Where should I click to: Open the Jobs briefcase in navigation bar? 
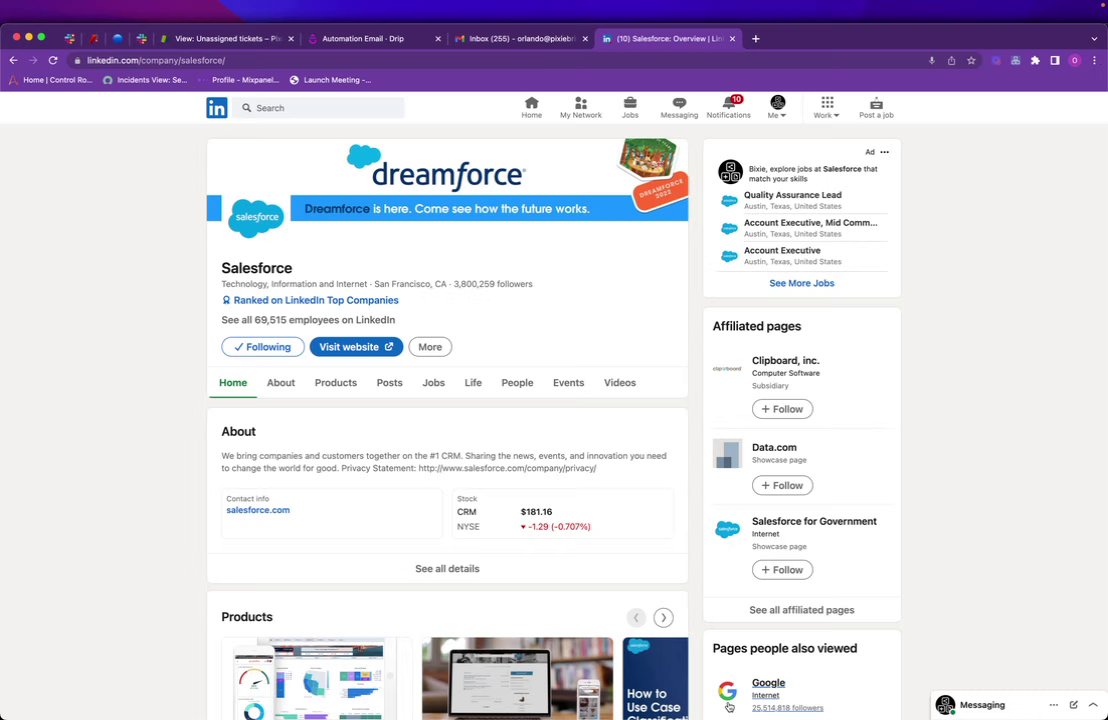click(x=630, y=107)
